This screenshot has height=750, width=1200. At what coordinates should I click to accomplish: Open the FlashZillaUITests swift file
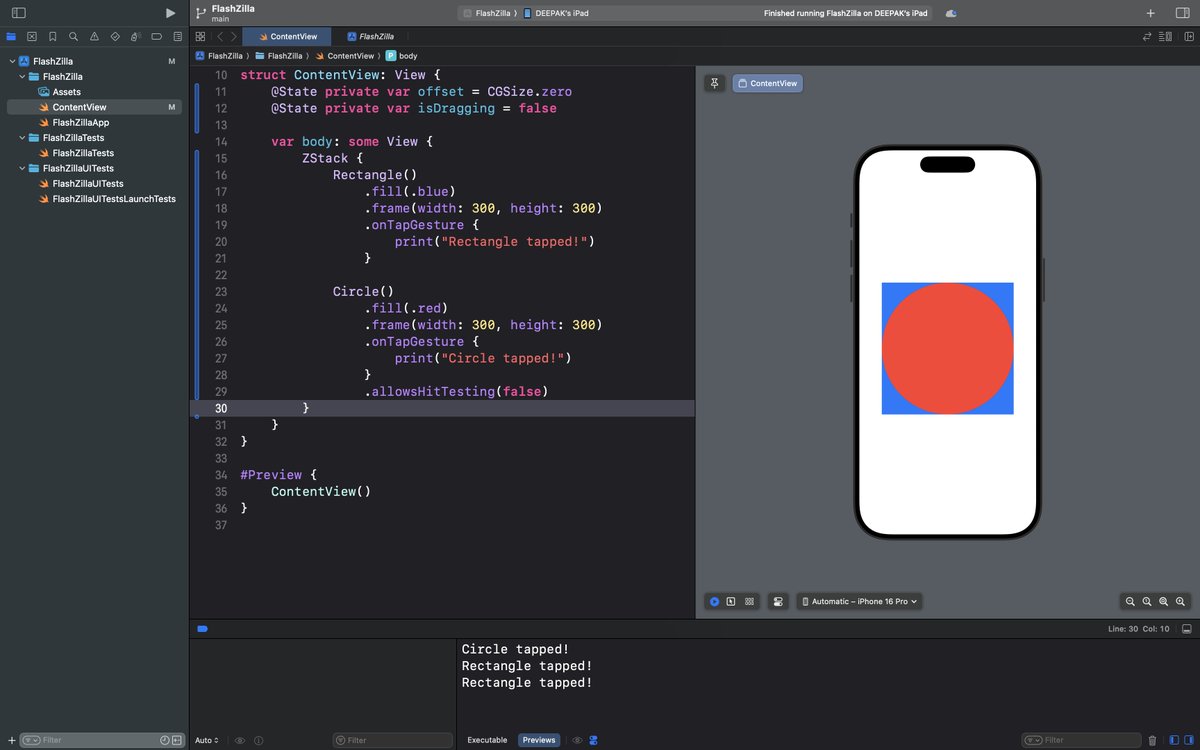click(x=88, y=184)
